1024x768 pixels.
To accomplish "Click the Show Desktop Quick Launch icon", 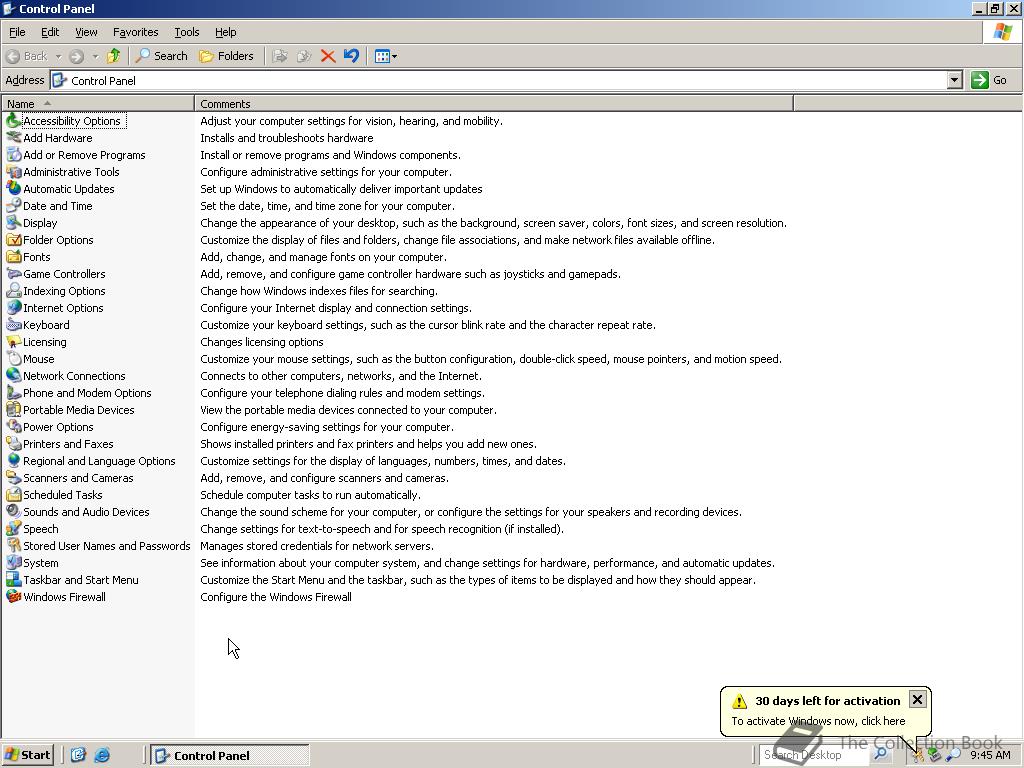I will [x=78, y=755].
